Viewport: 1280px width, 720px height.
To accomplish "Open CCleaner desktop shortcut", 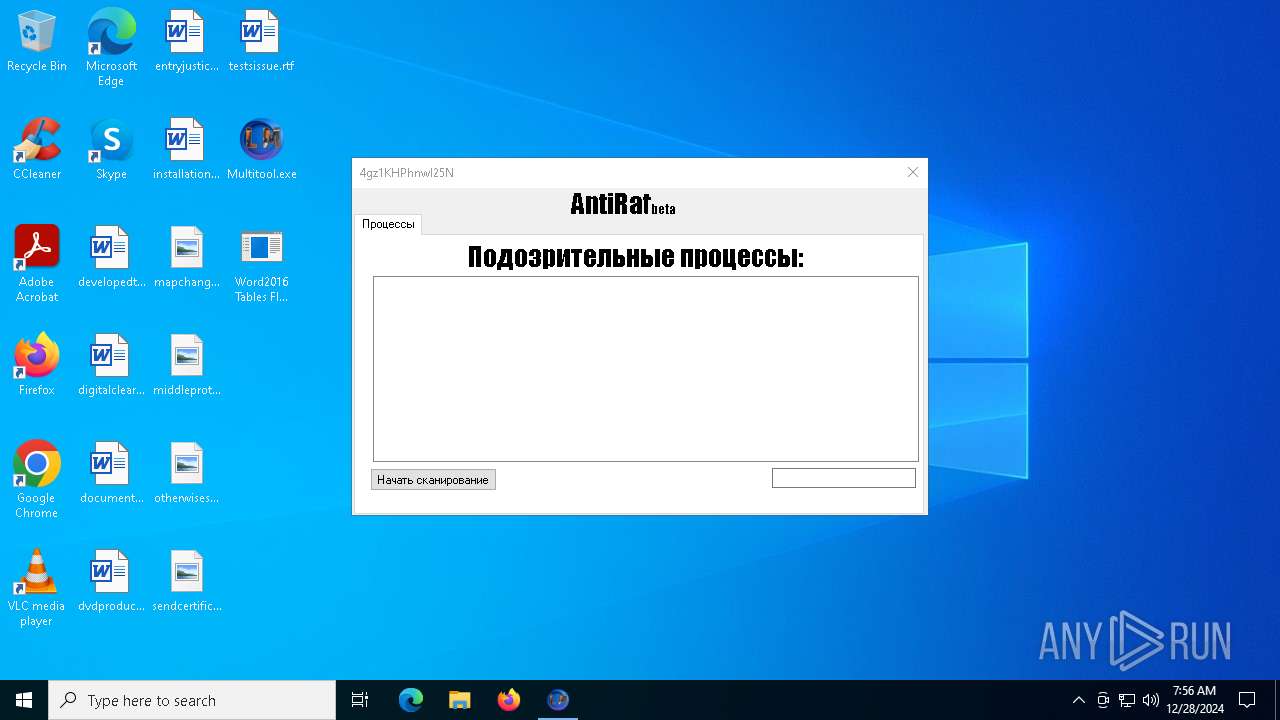I will pos(37,149).
